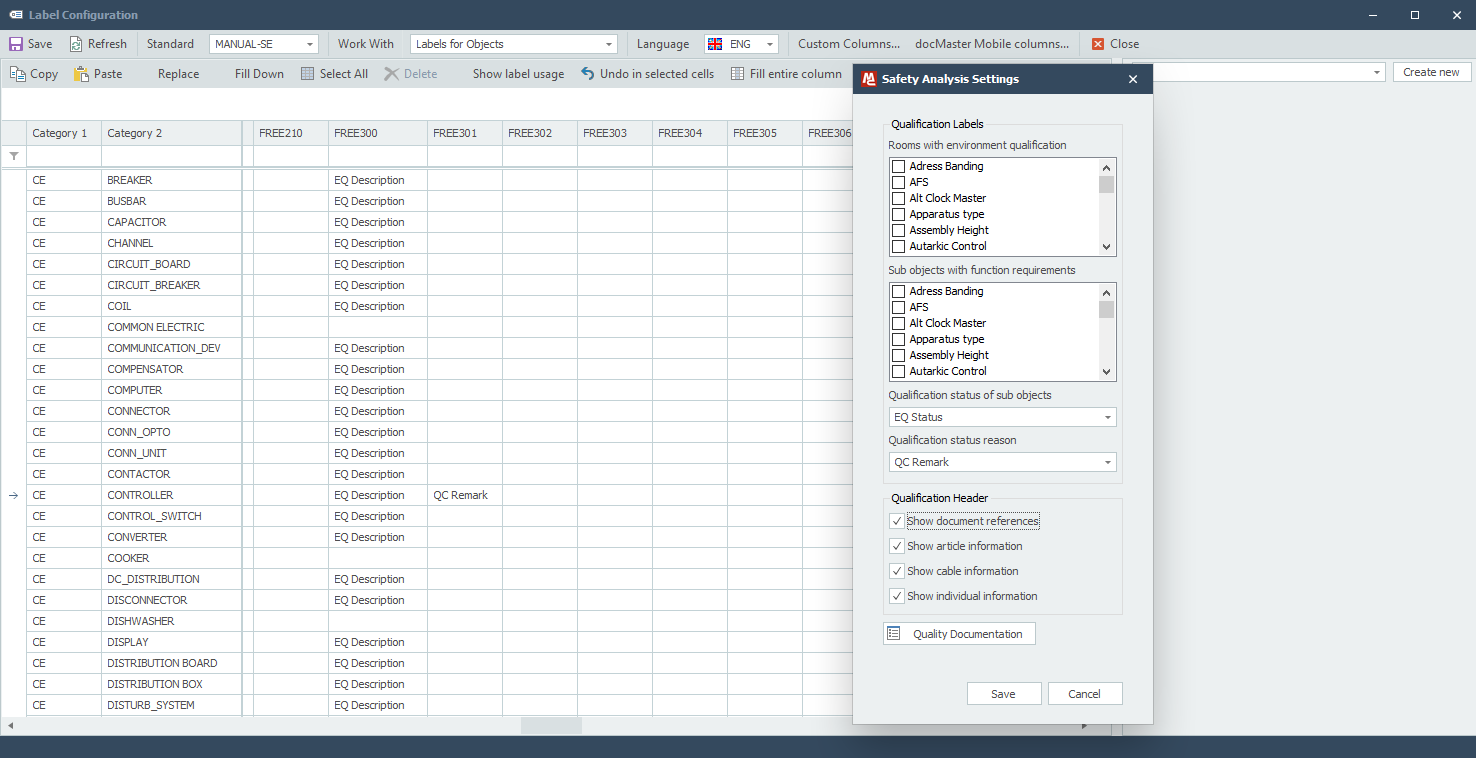Click the red Close icon in main toolbar
This screenshot has height=758, width=1476.
coord(1098,44)
